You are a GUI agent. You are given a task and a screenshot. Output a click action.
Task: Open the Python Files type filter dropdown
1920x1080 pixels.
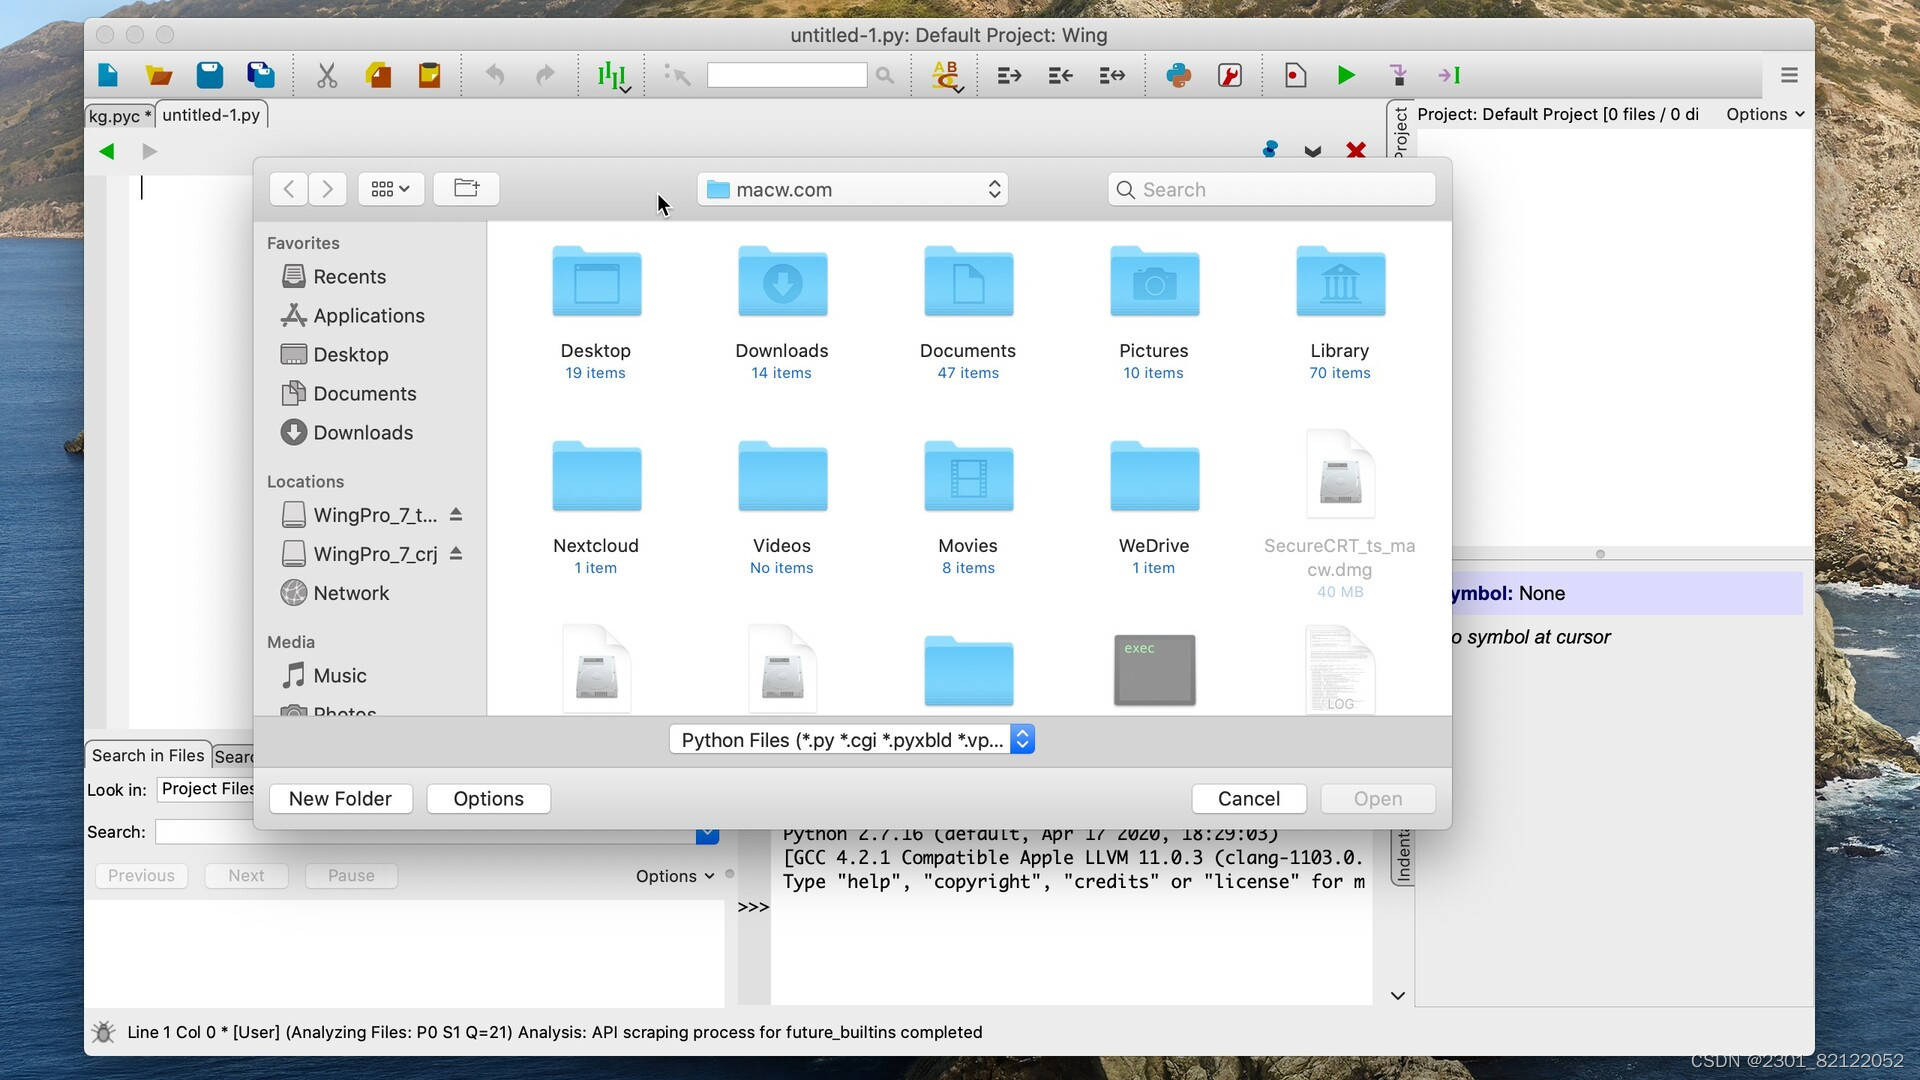(x=852, y=739)
